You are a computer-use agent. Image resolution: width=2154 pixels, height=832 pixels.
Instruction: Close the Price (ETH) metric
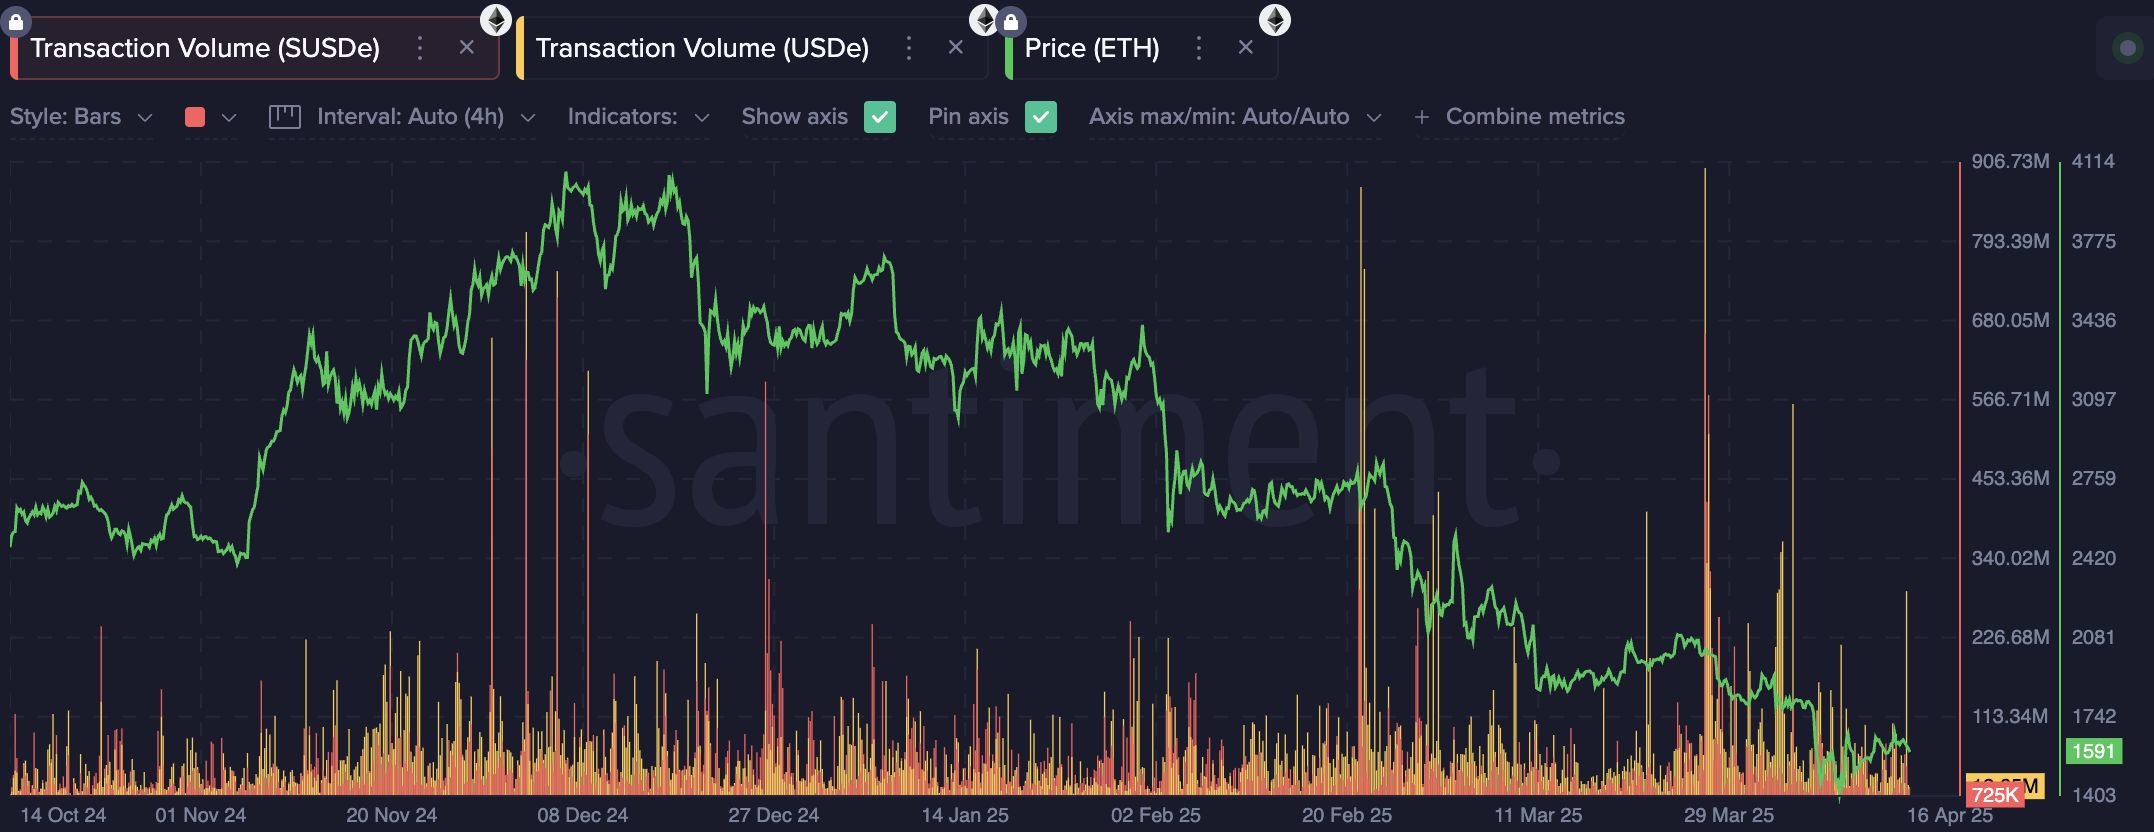tap(1245, 47)
